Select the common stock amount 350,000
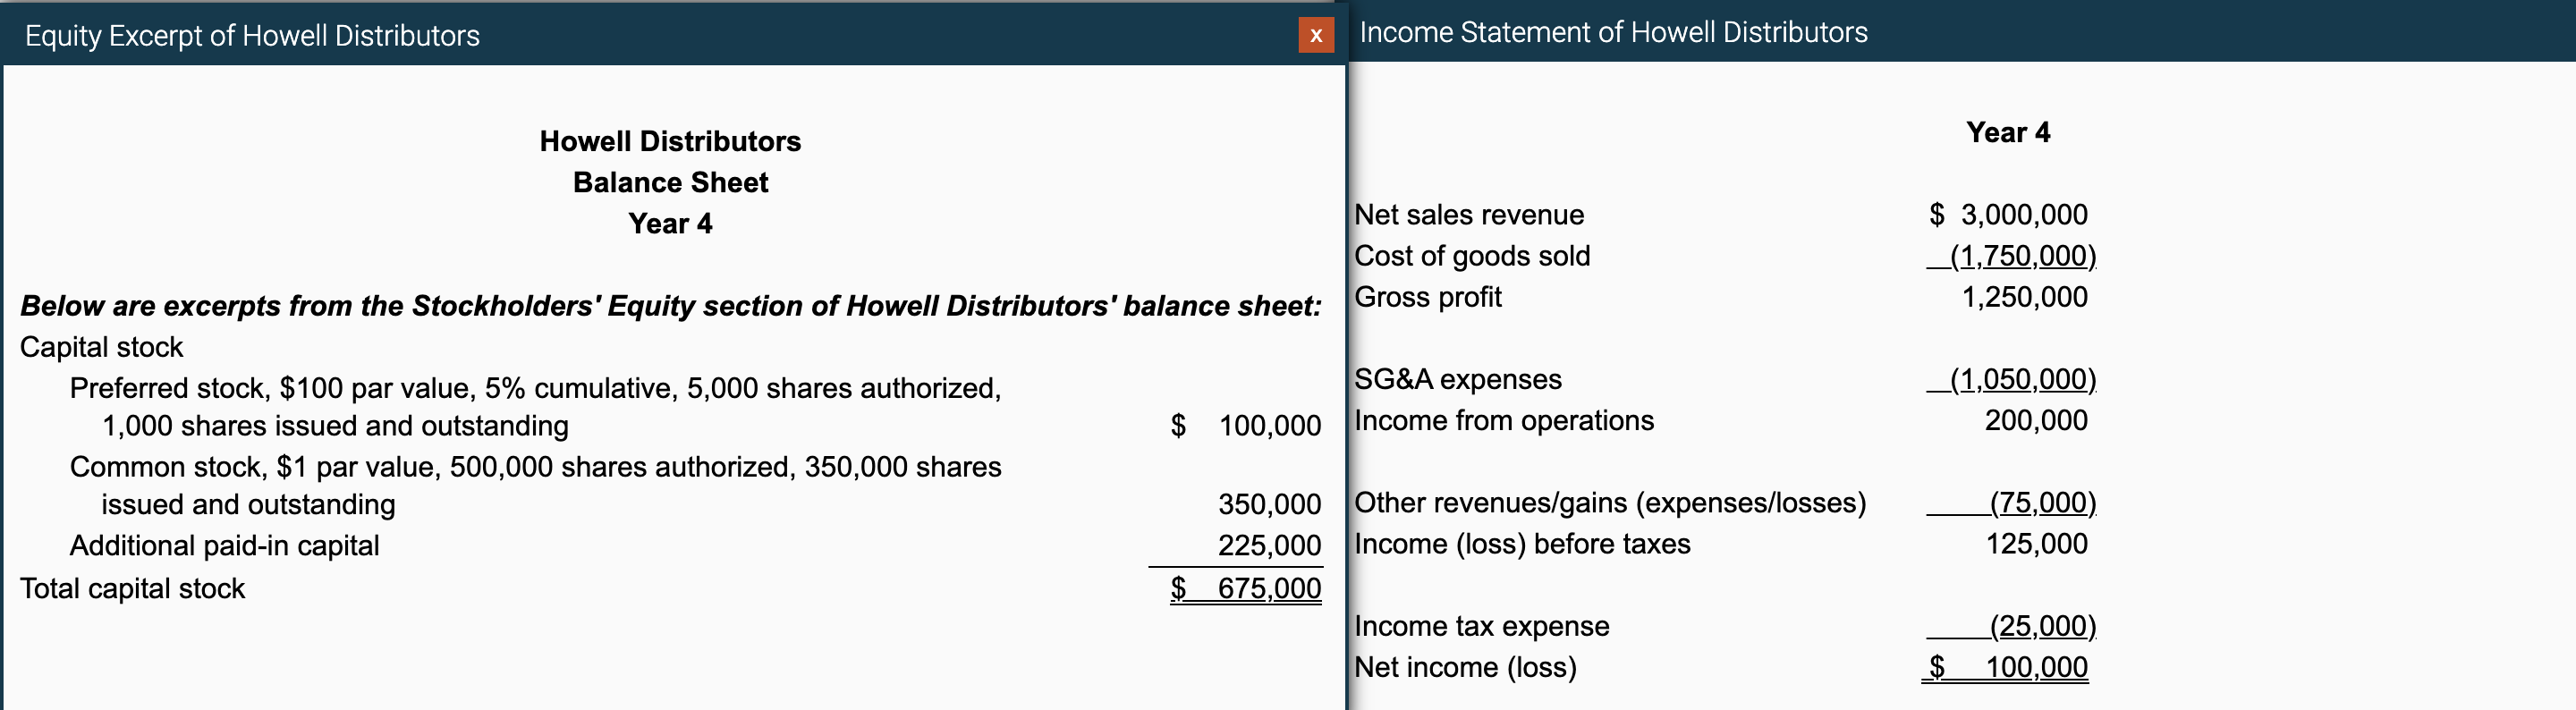 point(1269,504)
